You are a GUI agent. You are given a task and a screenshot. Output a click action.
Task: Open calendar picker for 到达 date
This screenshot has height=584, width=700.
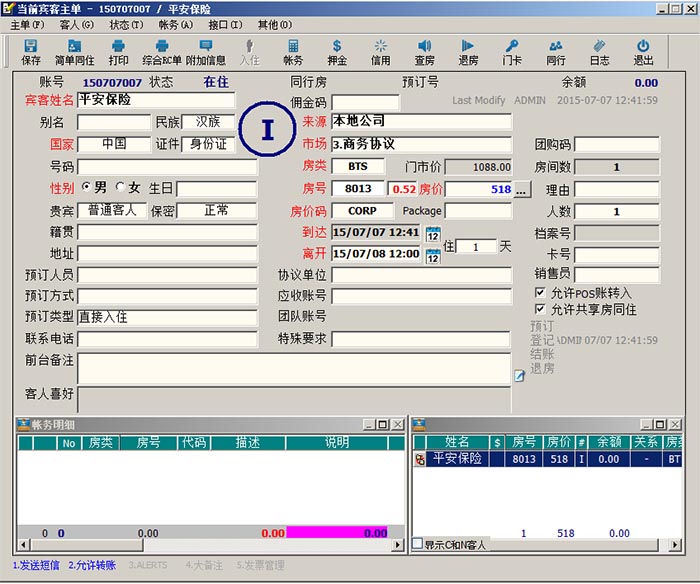(433, 234)
